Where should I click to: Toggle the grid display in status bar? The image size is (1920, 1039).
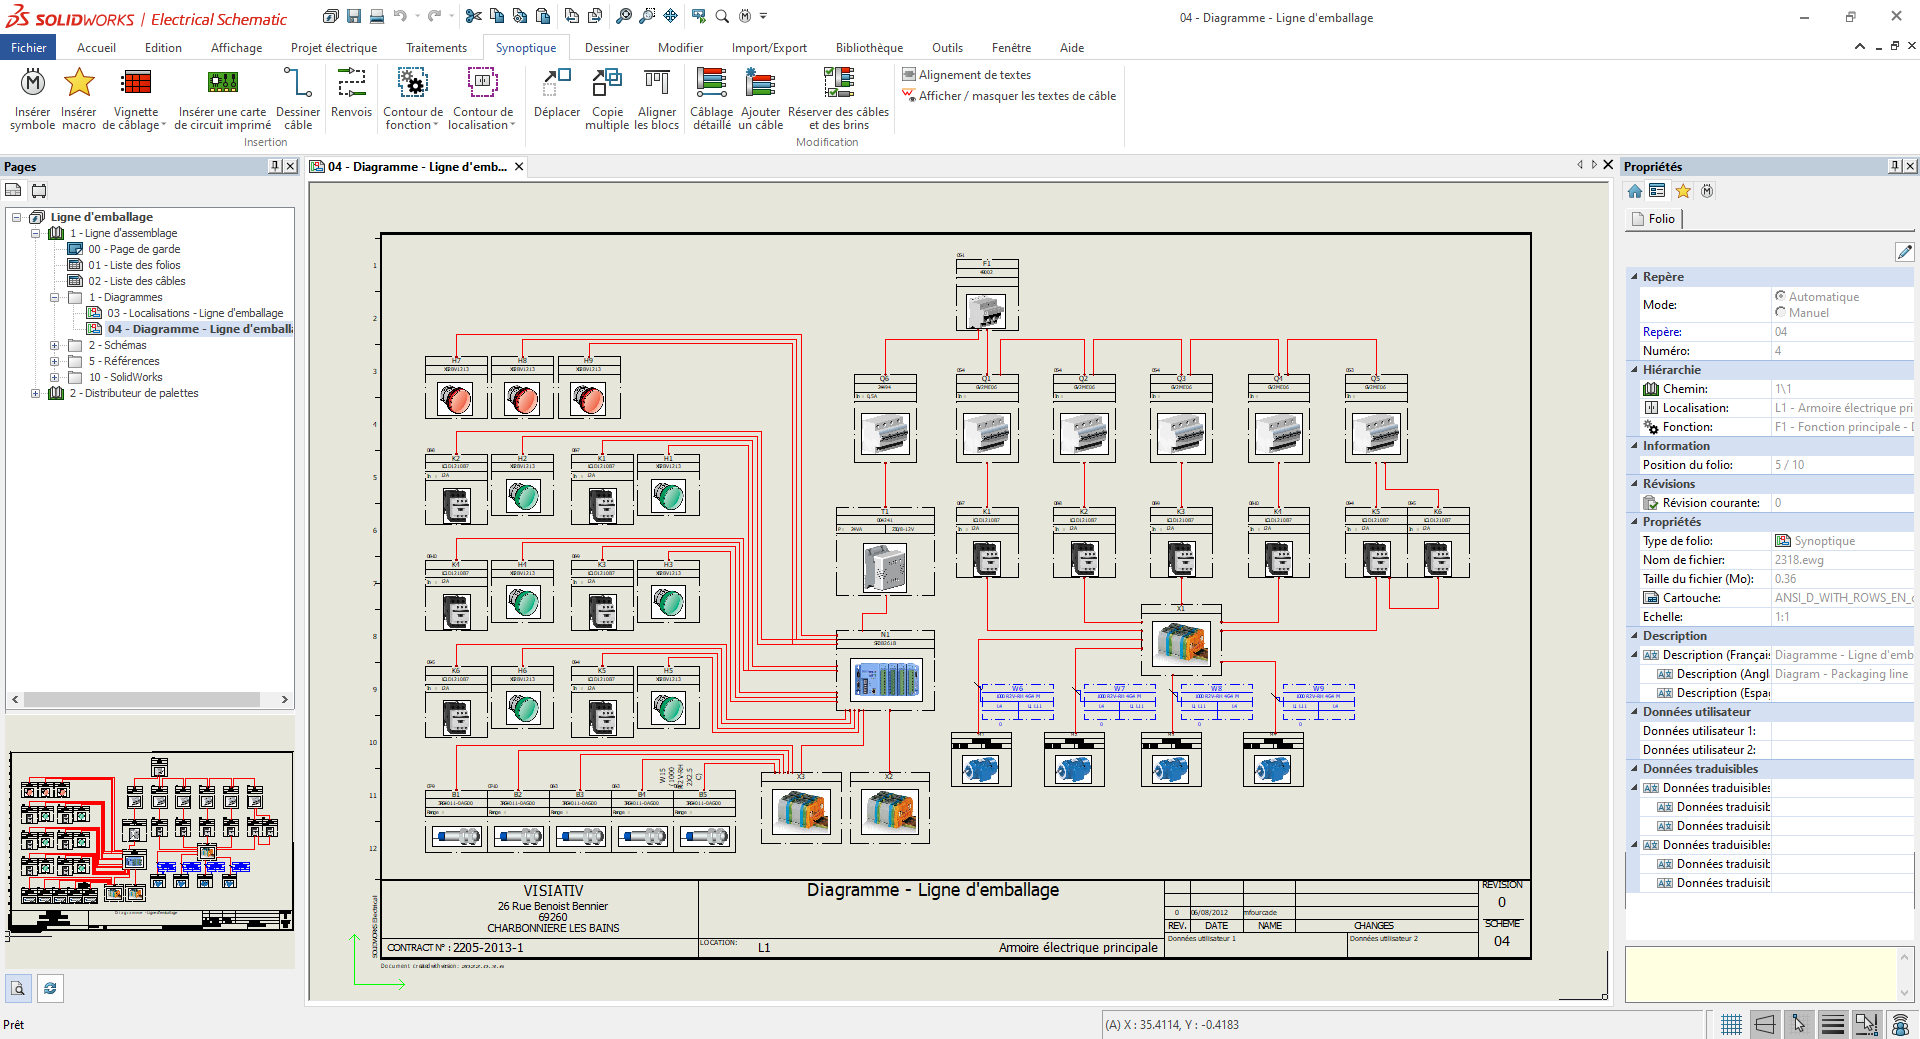click(1732, 1024)
